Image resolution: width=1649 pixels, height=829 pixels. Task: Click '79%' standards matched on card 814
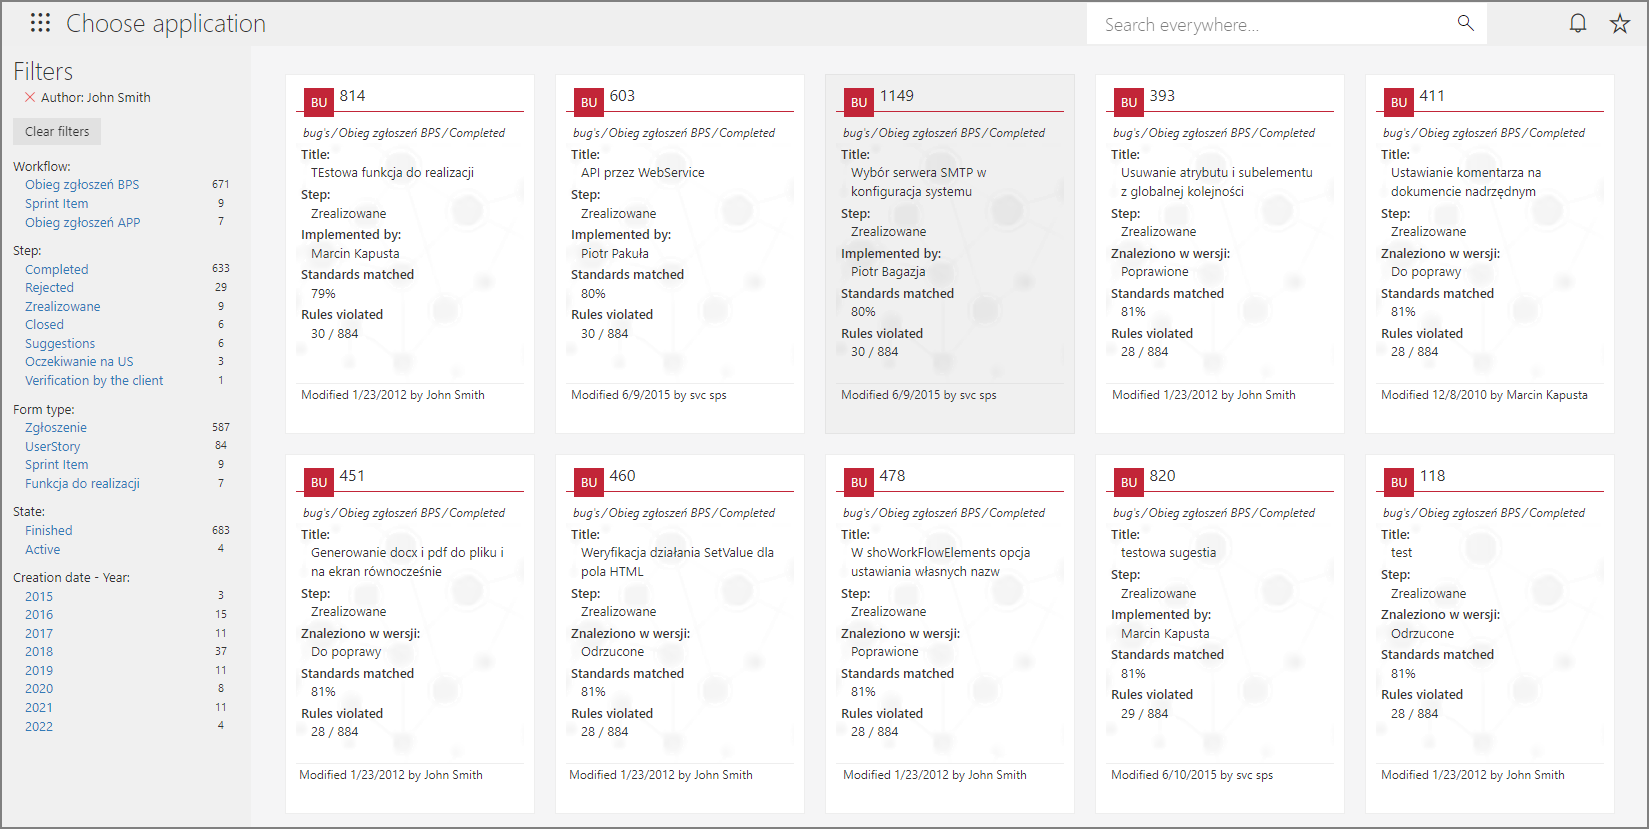[x=323, y=293]
